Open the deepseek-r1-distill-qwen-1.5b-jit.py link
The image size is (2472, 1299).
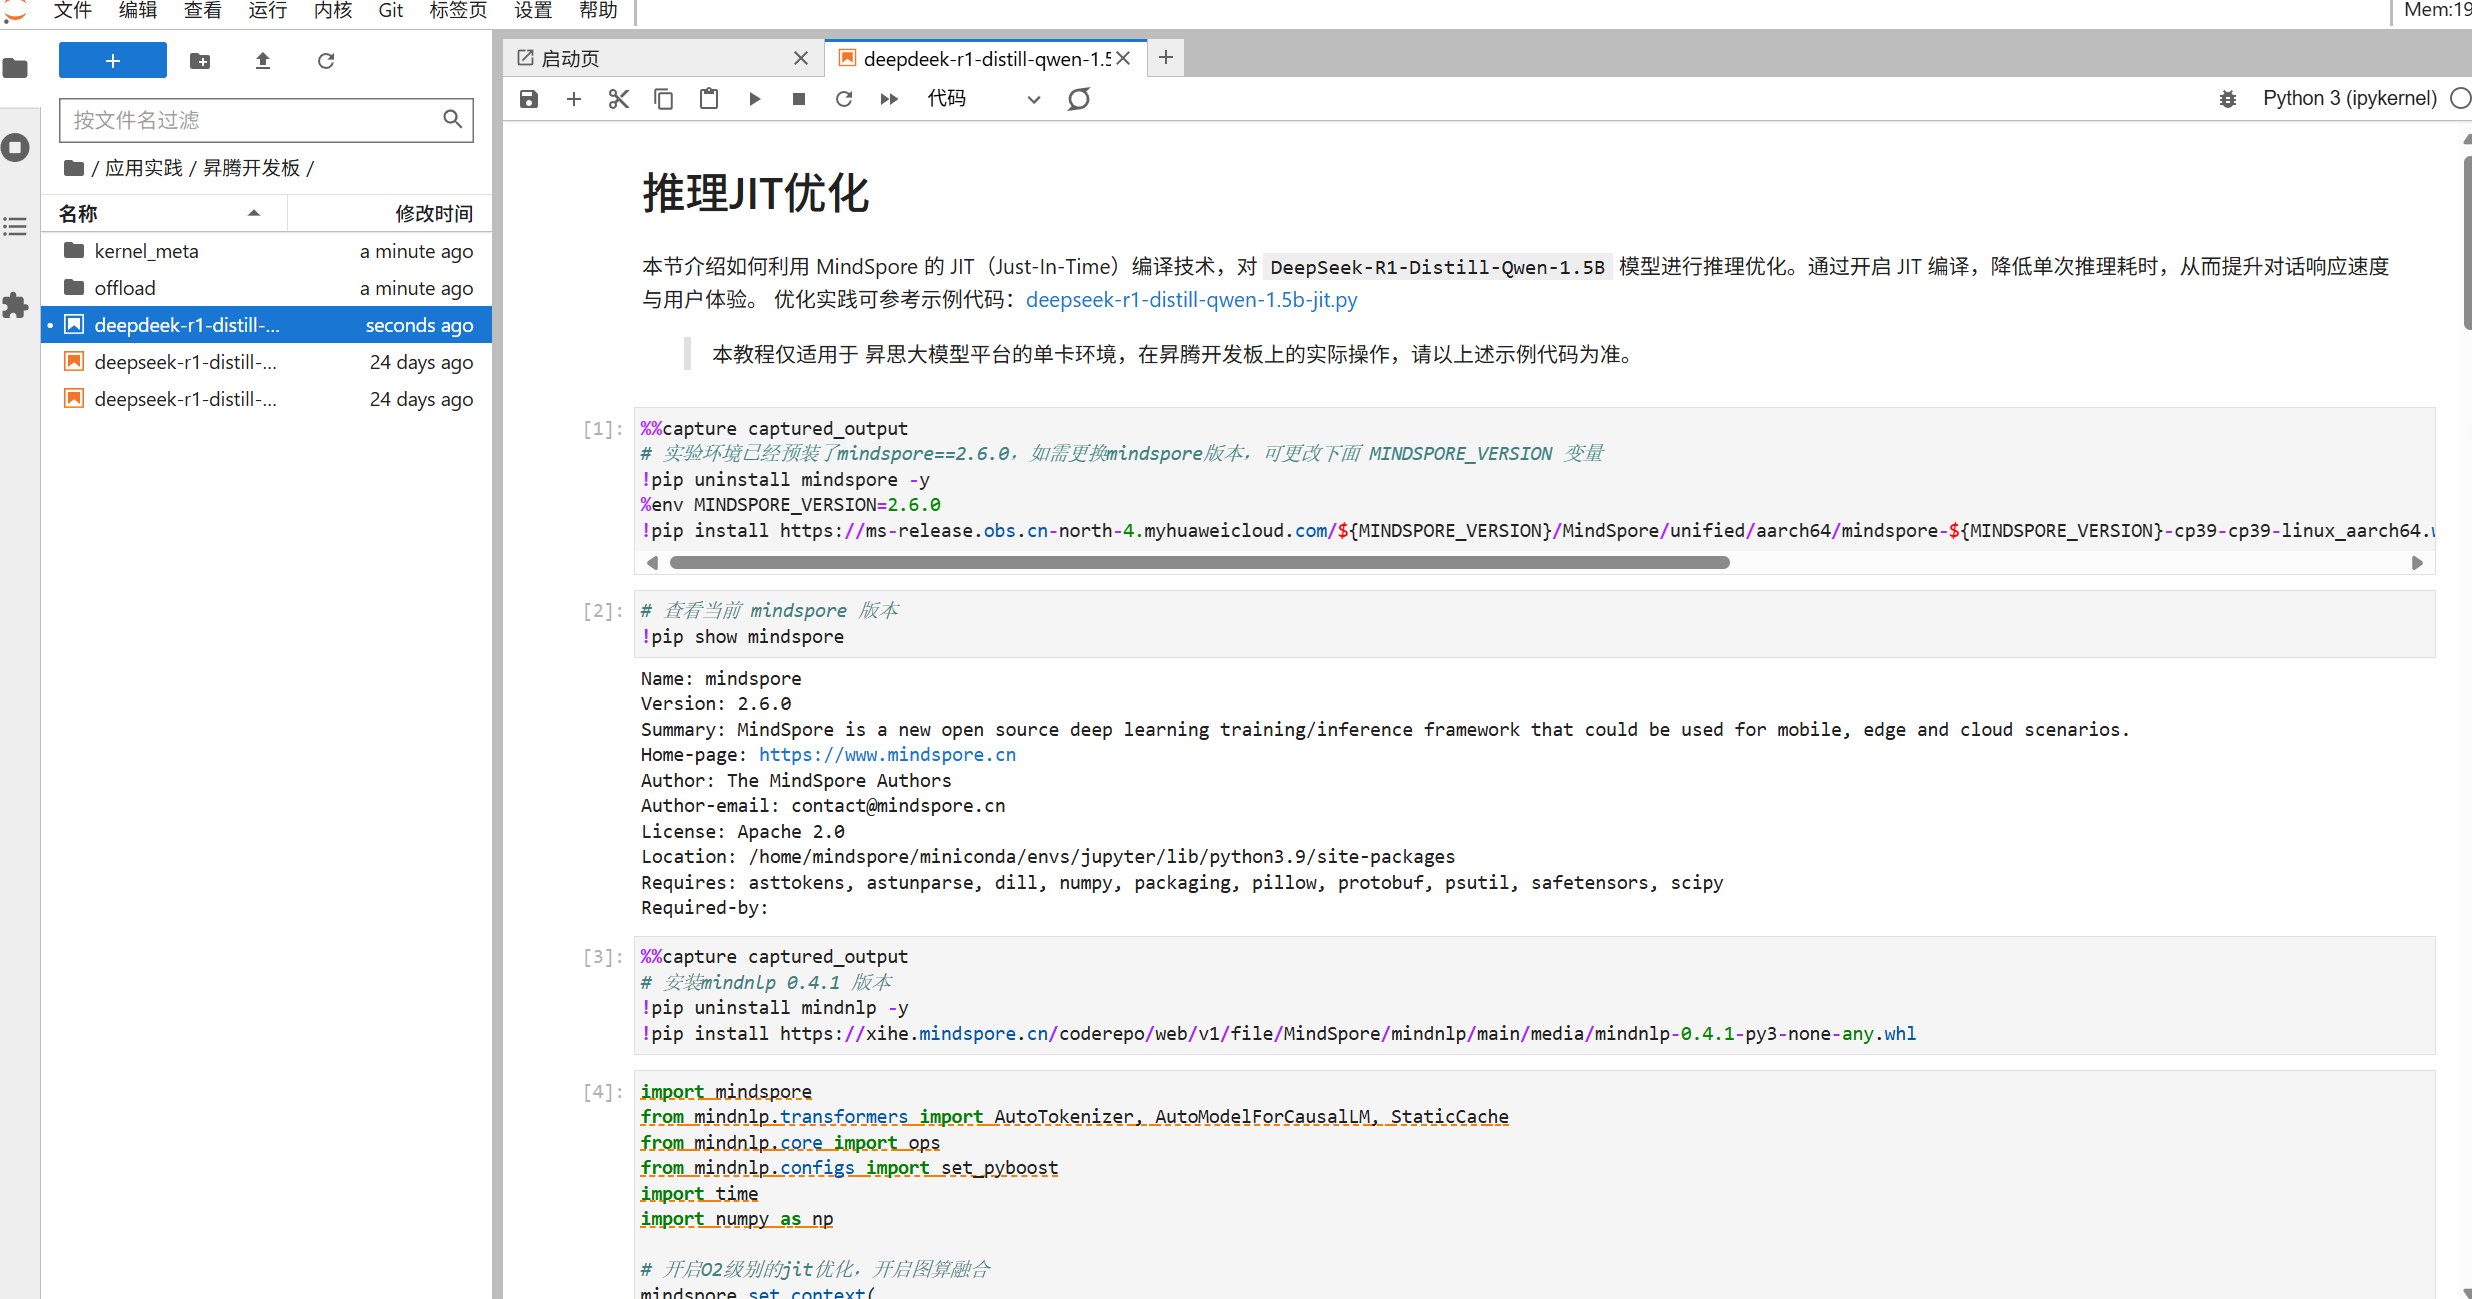click(1191, 300)
